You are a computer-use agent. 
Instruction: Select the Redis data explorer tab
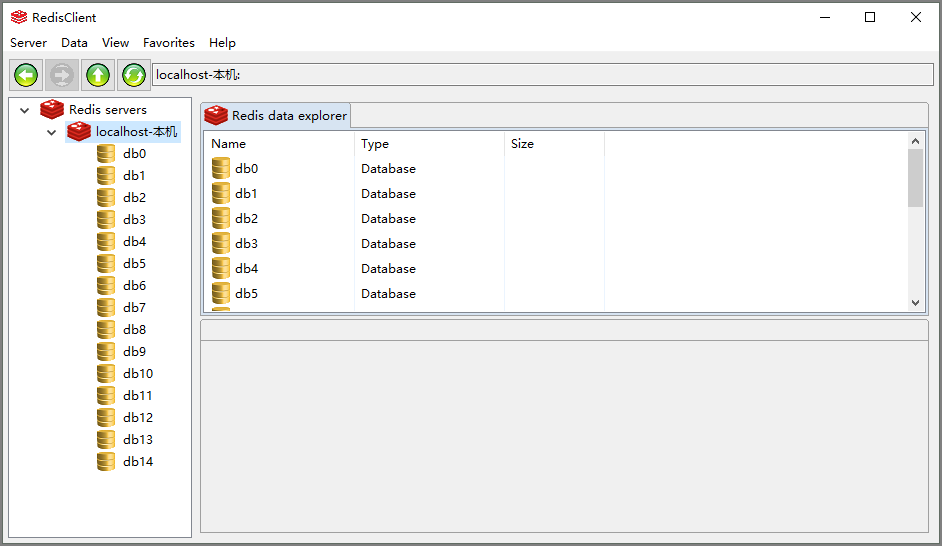pyautogui.click(x=276, y=115)
